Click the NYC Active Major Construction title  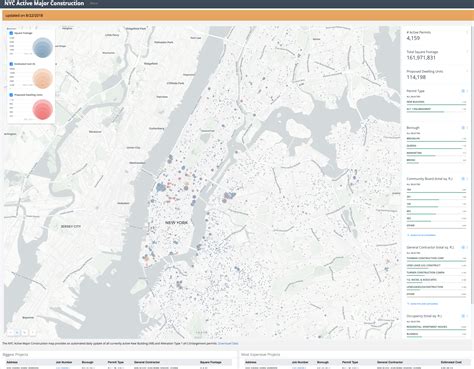[44, 3]
